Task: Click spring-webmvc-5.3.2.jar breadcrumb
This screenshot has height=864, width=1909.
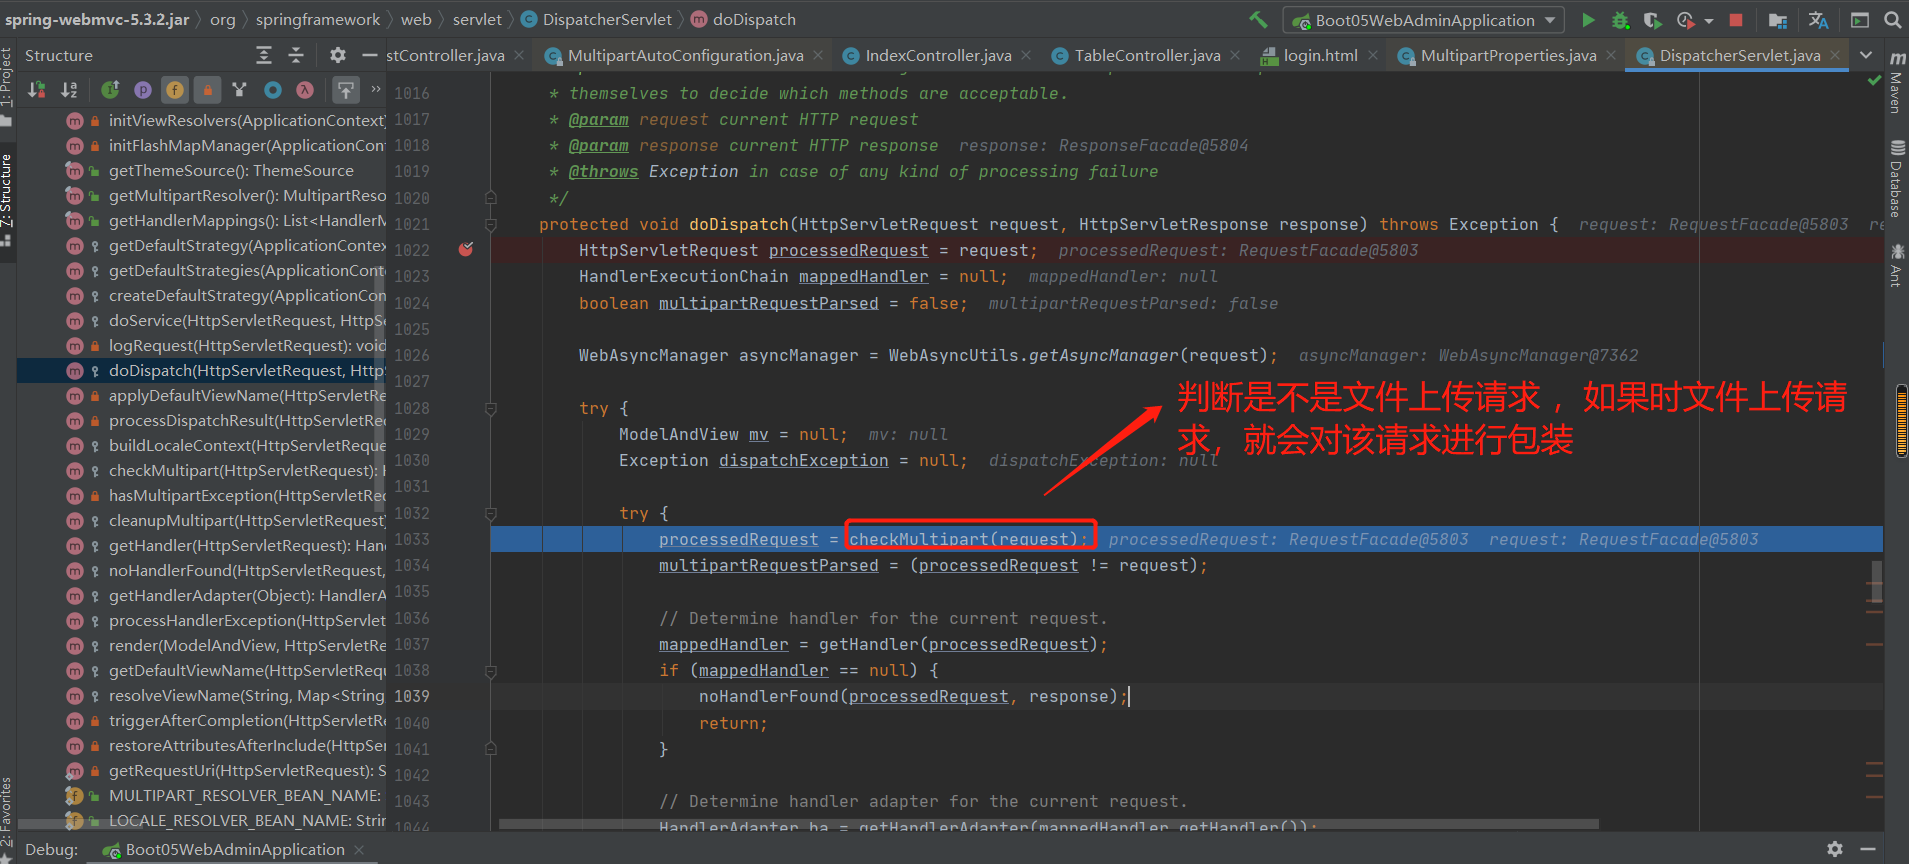Action: click(x=96, y=20)
